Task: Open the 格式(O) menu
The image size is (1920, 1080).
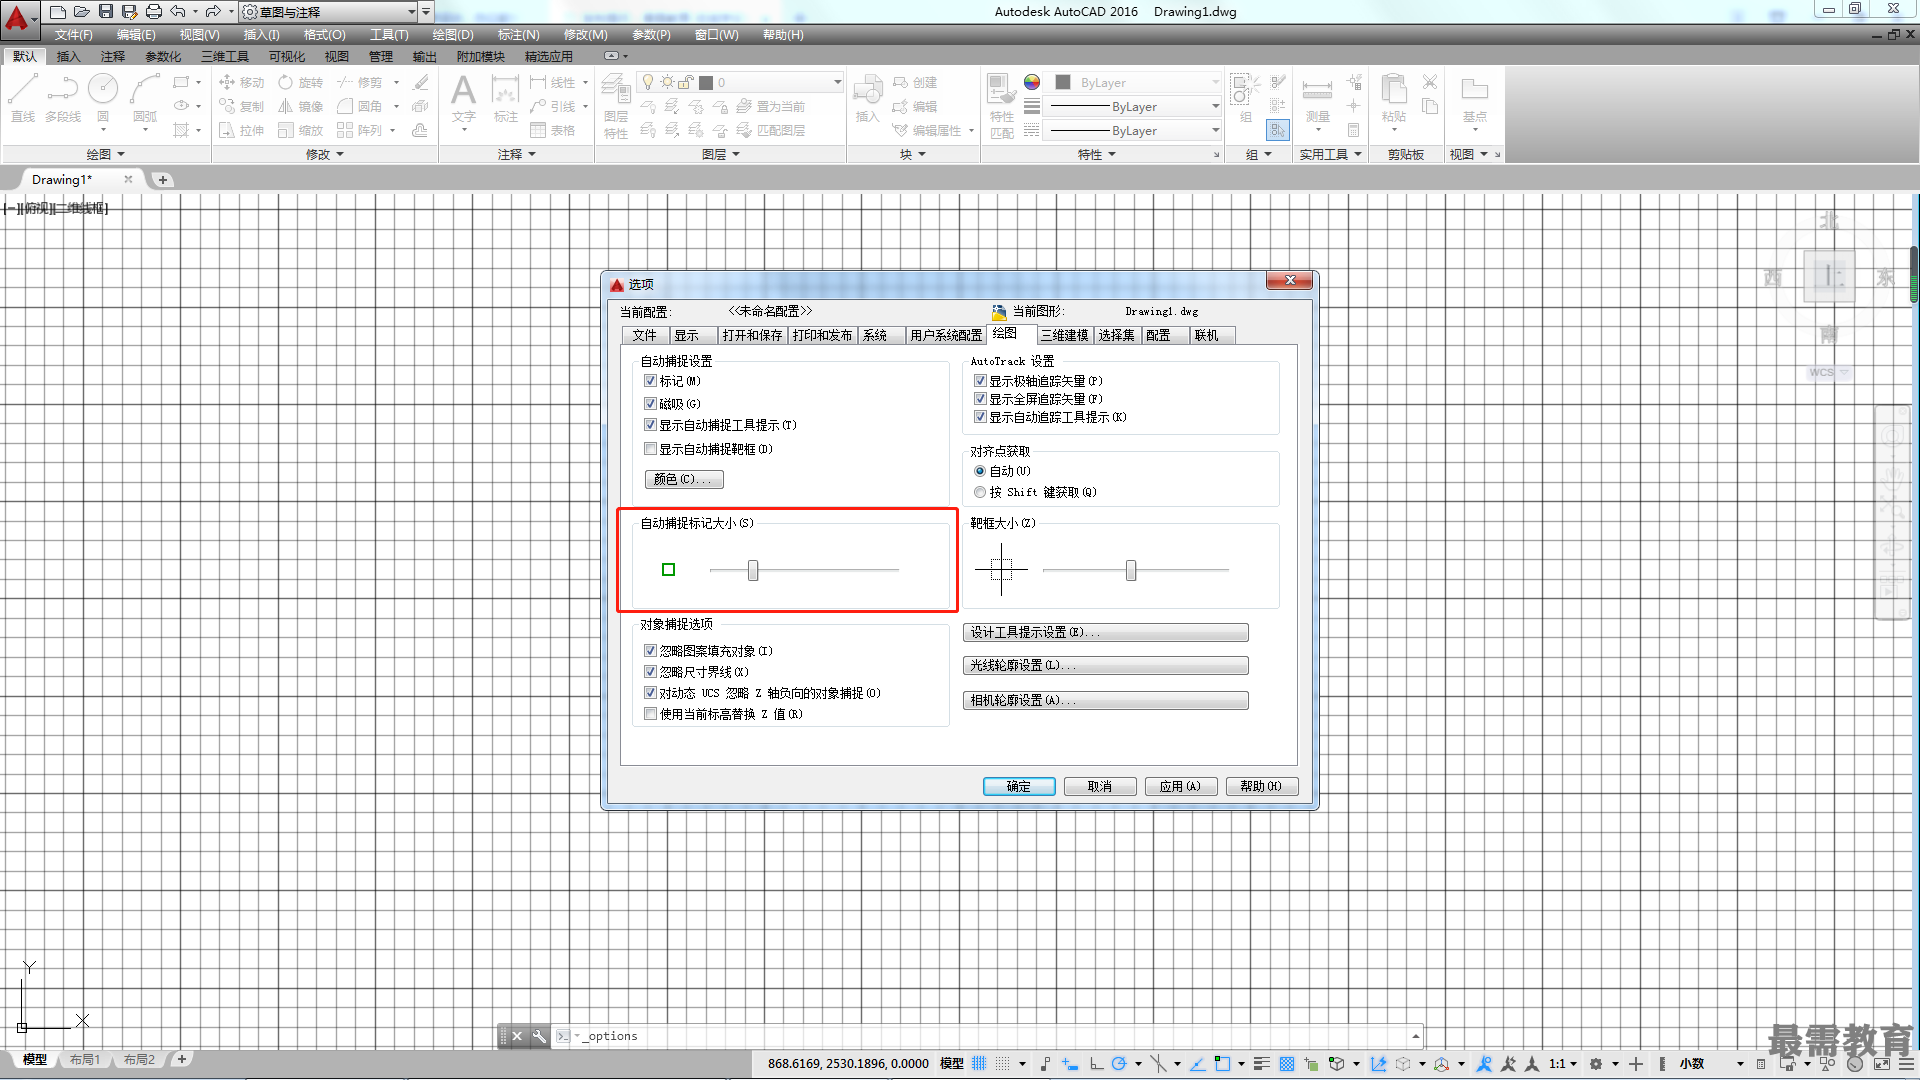Action: pyautogui.click(x=325, y=35)
